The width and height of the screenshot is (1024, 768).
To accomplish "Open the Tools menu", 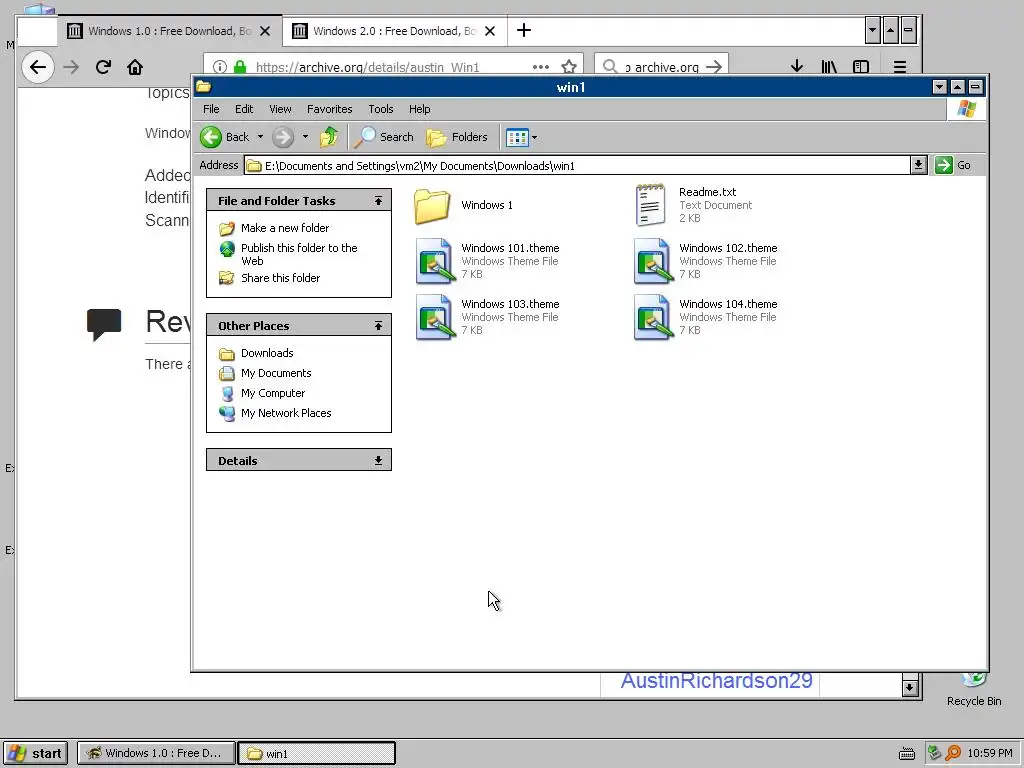I will point(381,109).
